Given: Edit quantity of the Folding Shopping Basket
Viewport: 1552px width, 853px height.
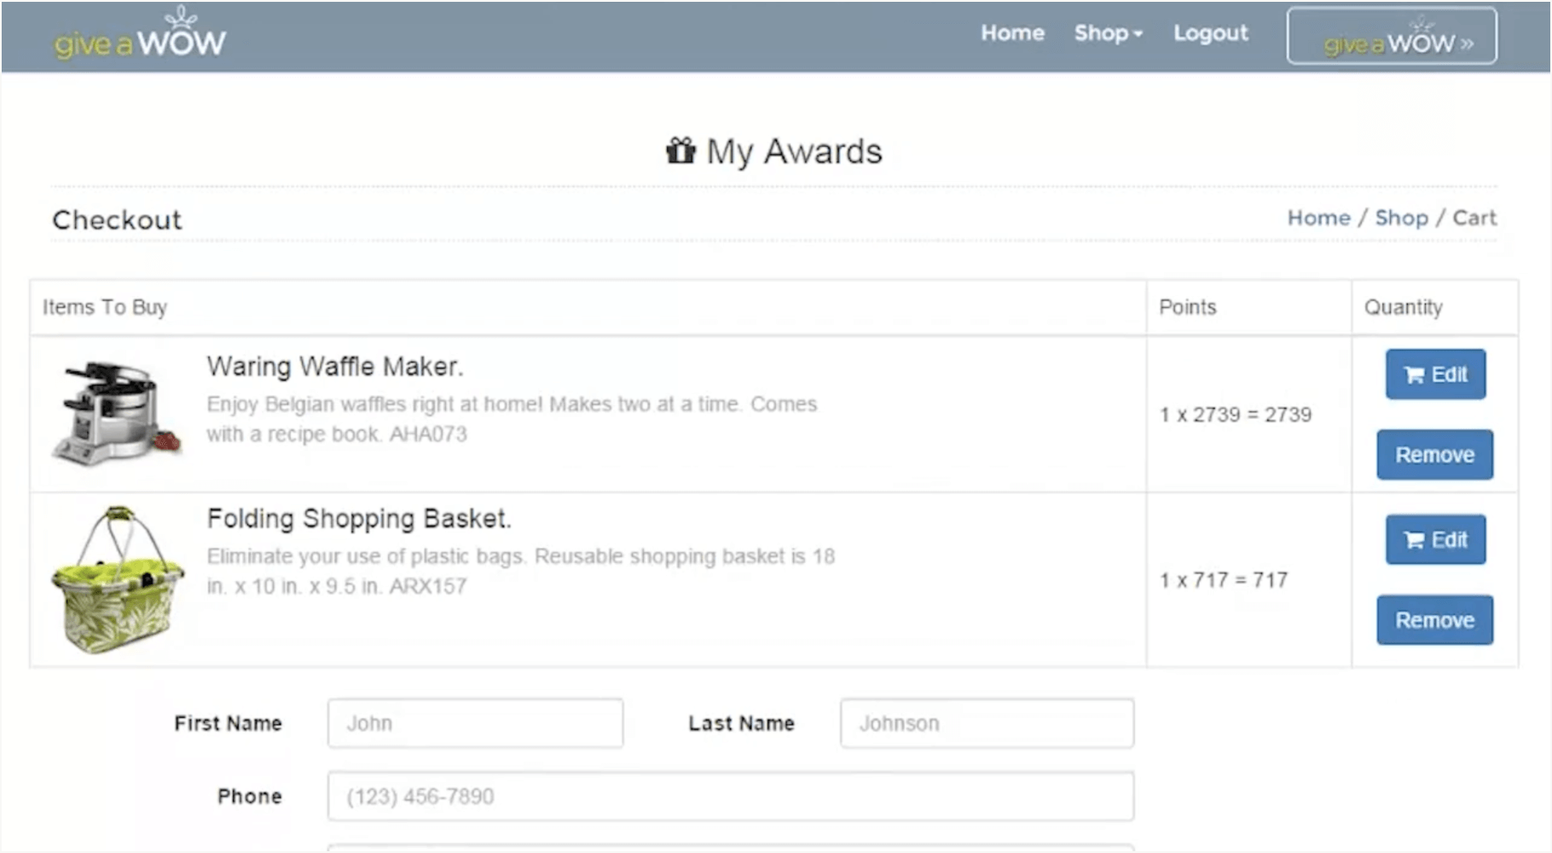Looking at the screenshot, I should [x=1435, y=540].
